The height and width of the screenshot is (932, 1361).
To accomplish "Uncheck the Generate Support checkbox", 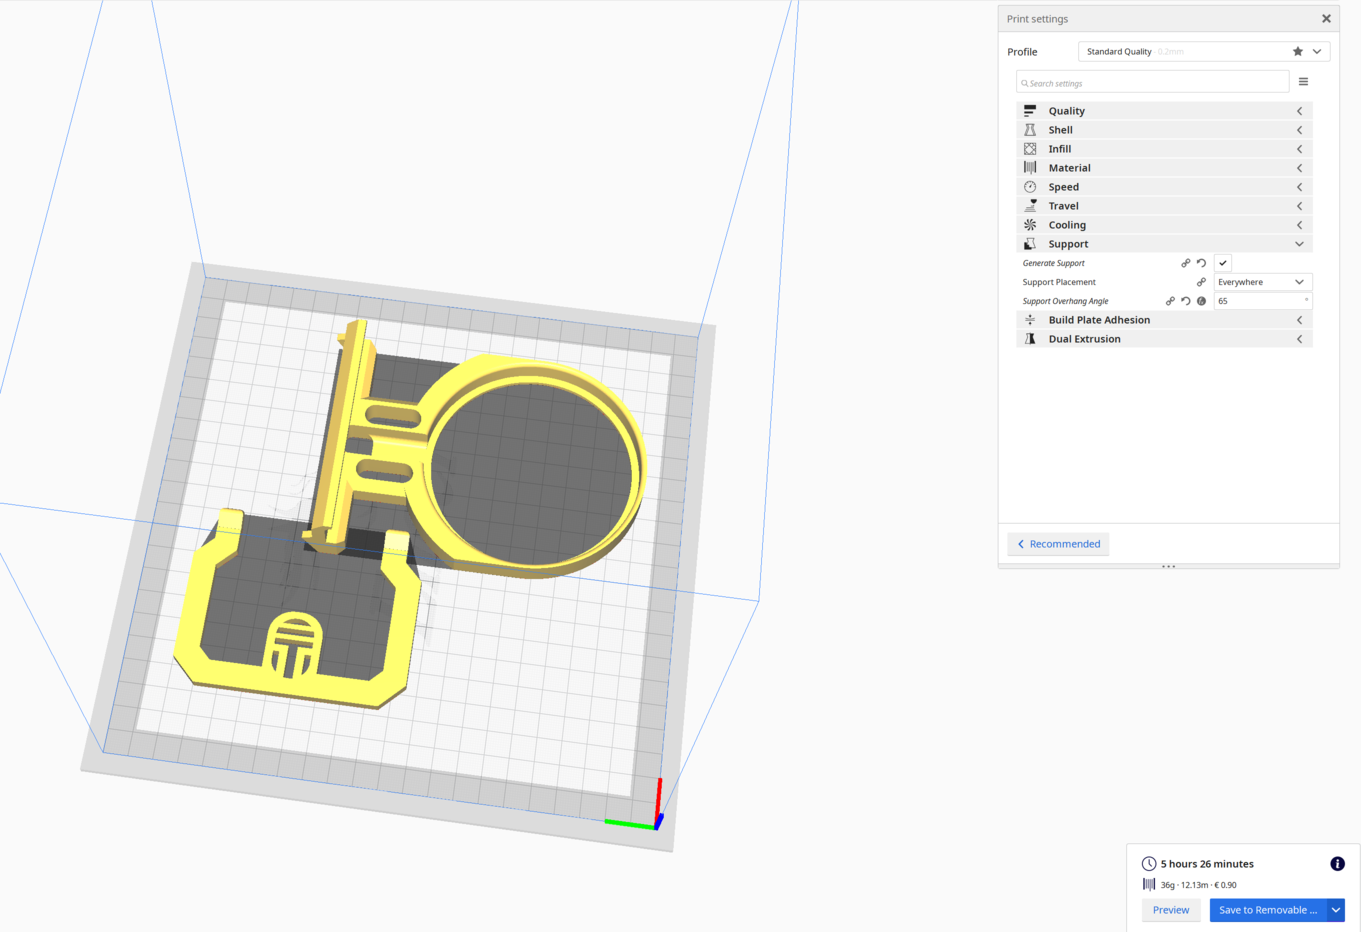I will point(1223,263).
